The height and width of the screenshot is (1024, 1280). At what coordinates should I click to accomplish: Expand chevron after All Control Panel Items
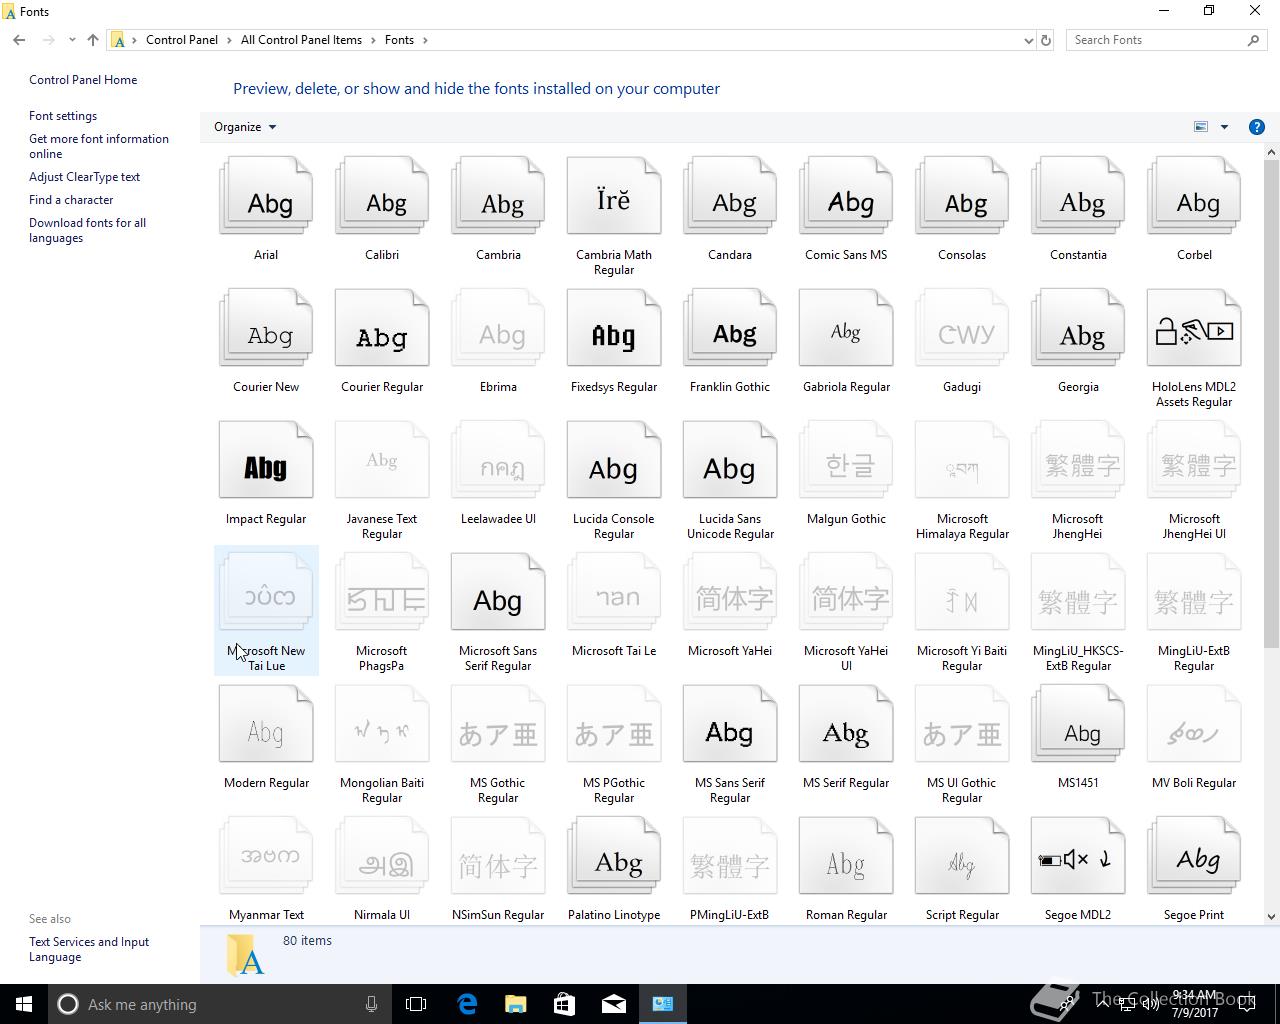click(x=373, y=40)
